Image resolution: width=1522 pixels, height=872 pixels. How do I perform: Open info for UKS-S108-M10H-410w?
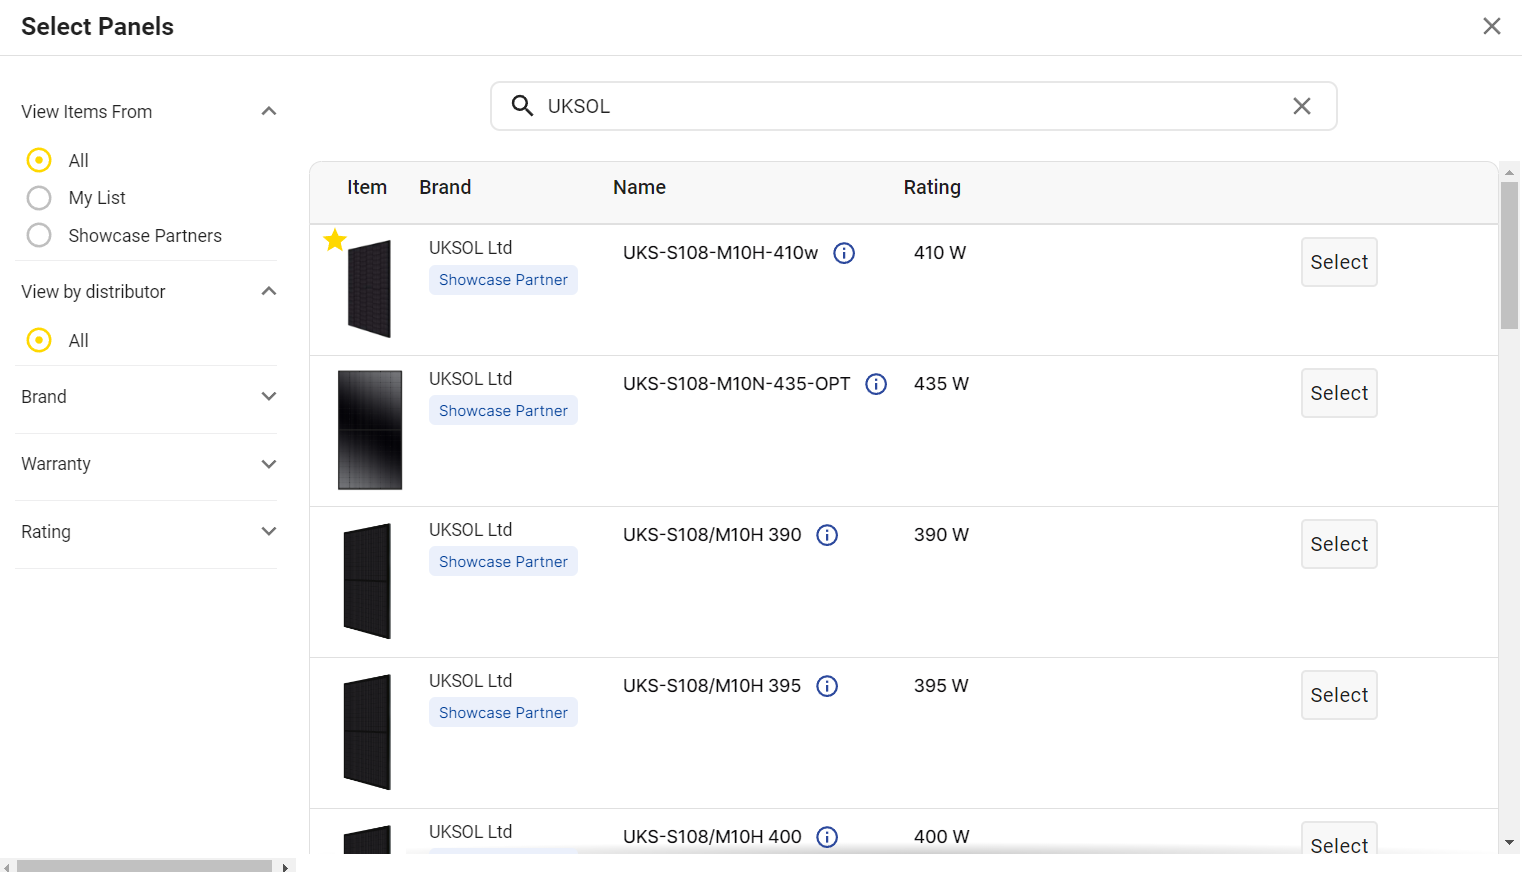[x=844, y=253]
